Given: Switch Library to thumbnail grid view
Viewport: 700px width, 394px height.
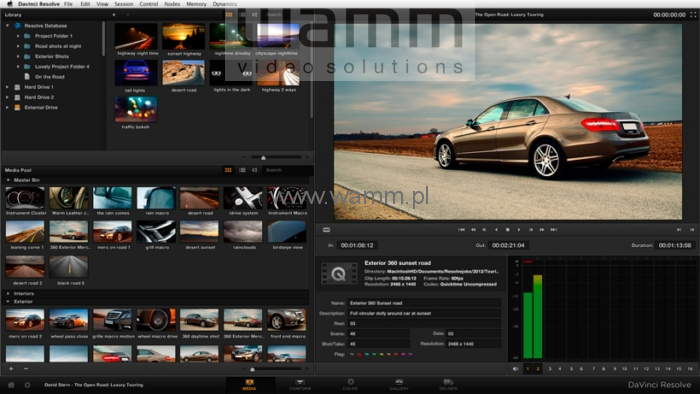Looking at the screenshot, I should click(x=229, y=15).
